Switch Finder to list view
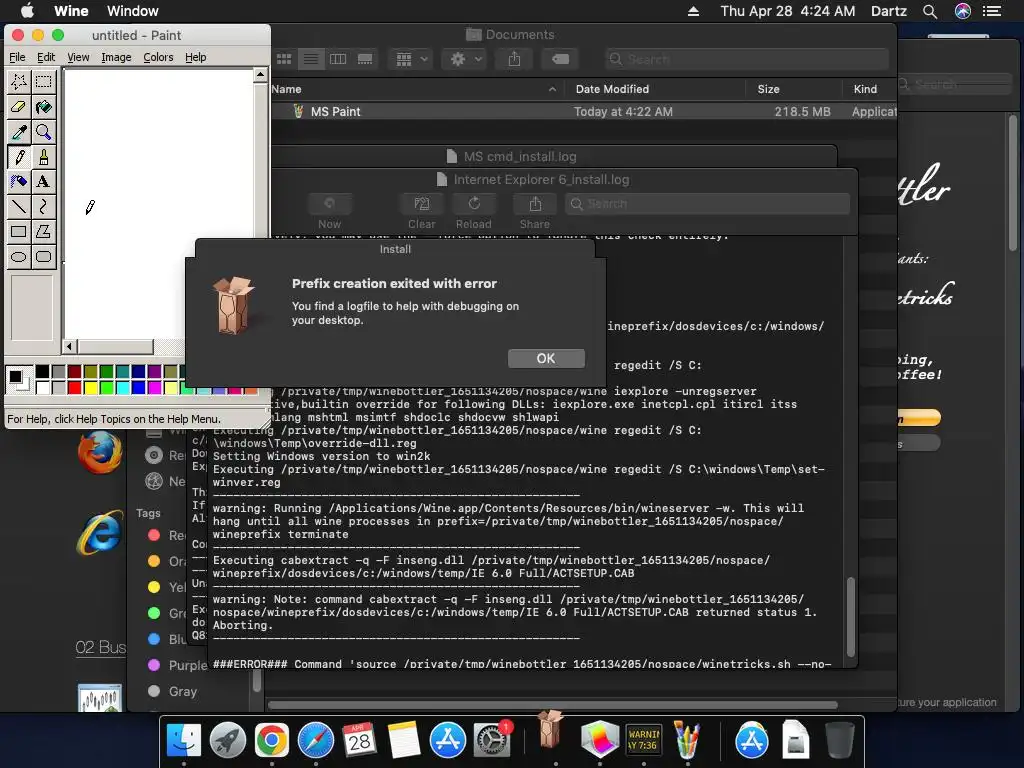This screenshot has height=768, width=1024. (x=311, y=59)
